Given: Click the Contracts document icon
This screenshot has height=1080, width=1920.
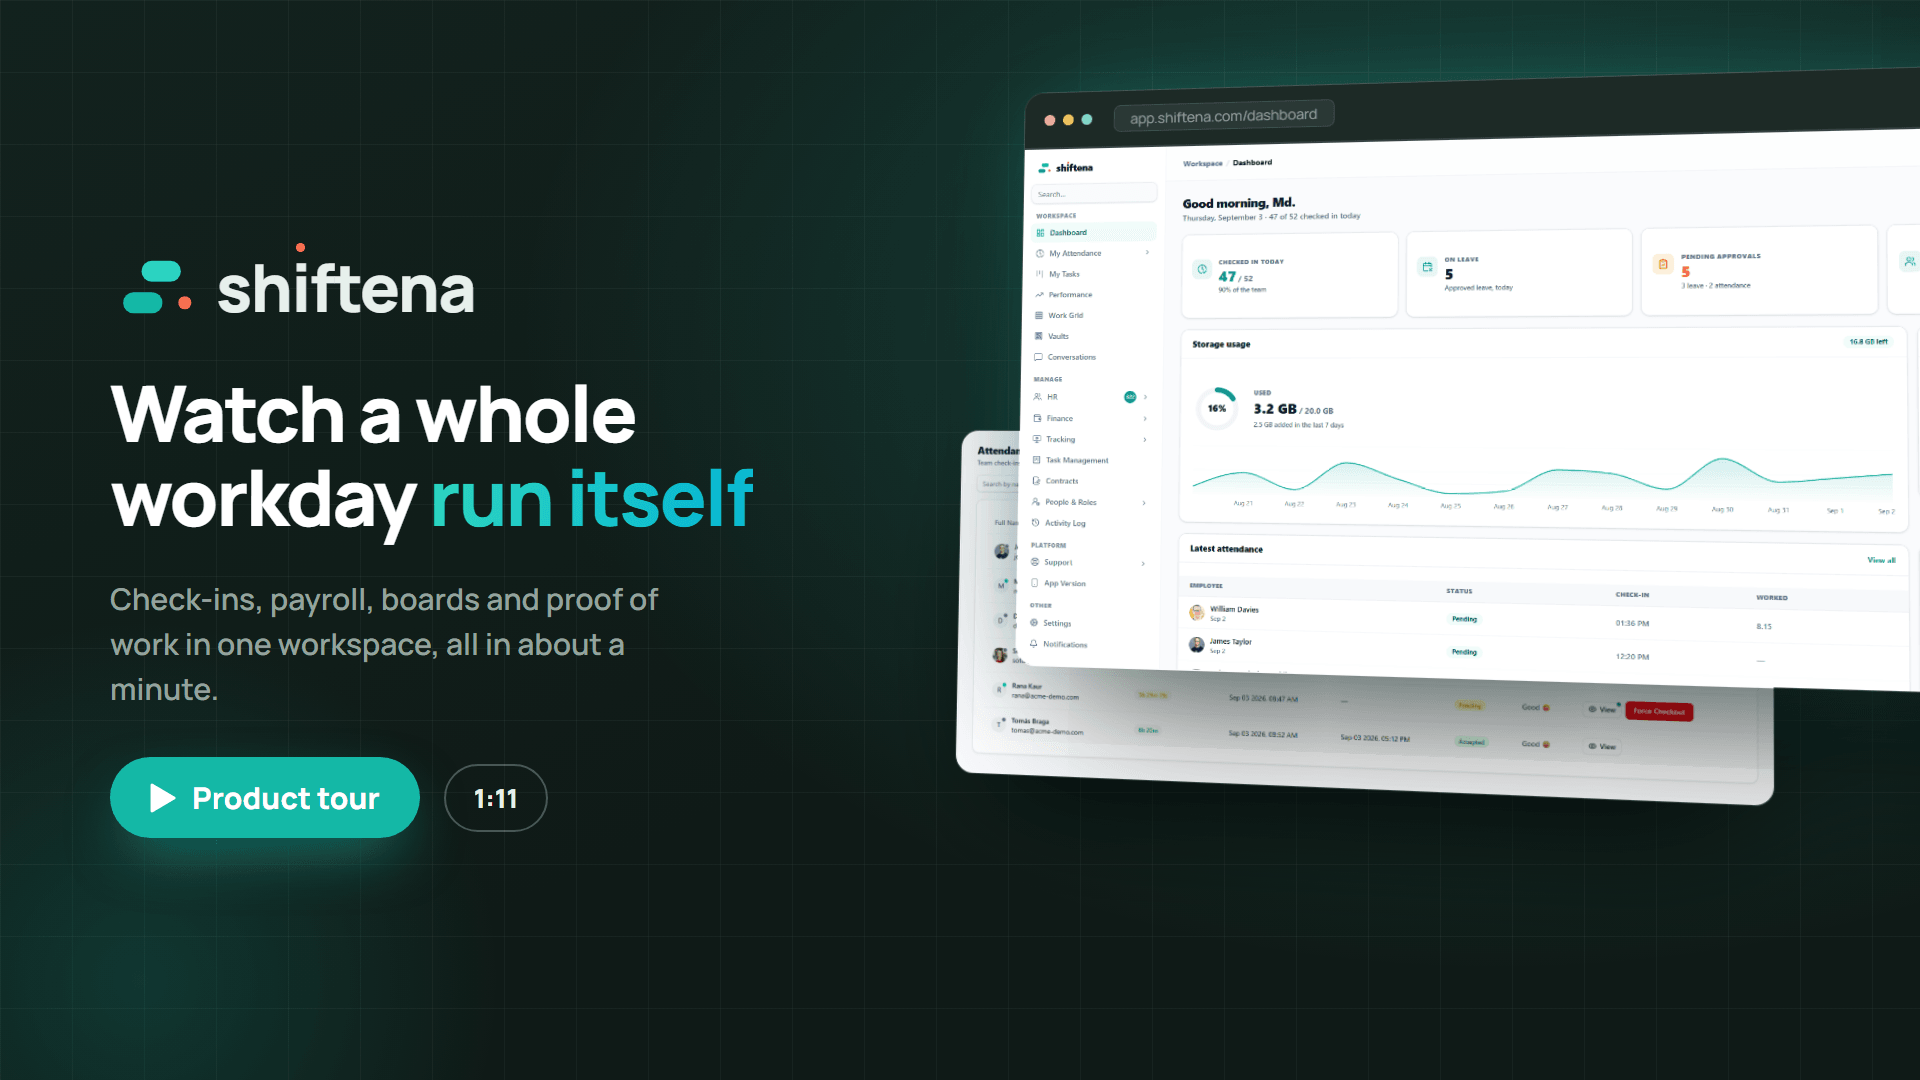Looking at the screenshot, I should [1036, 481].
